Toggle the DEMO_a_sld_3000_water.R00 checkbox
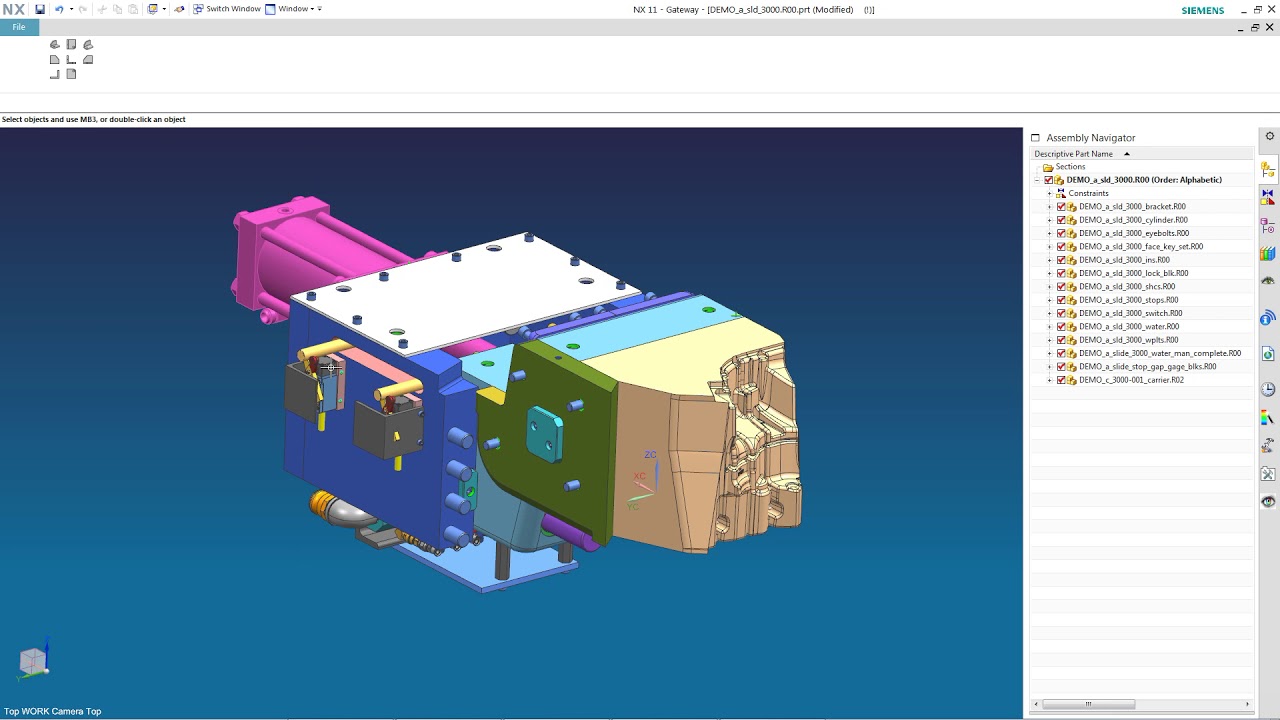This screenshot has width=1280, height=720. click(x=1061, y=327)
